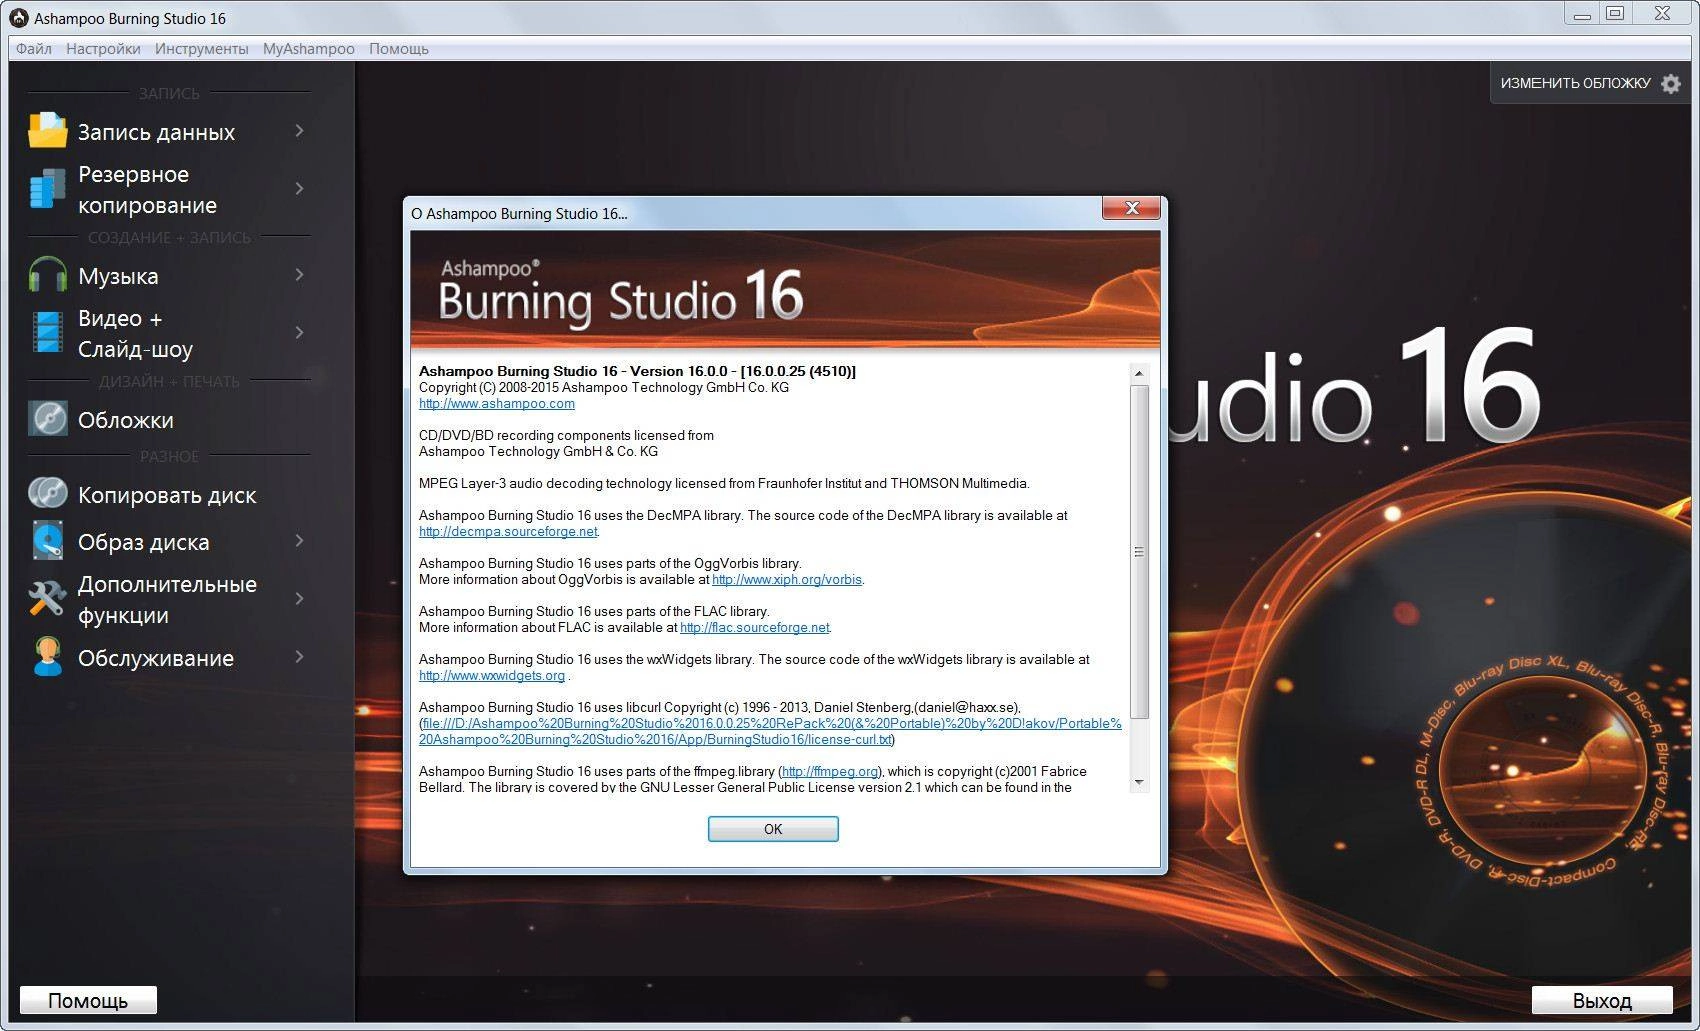Click the CD/DVD/BD recording components line
Viewport: 1700px width, 1031px height.
[x=566, y=436]
